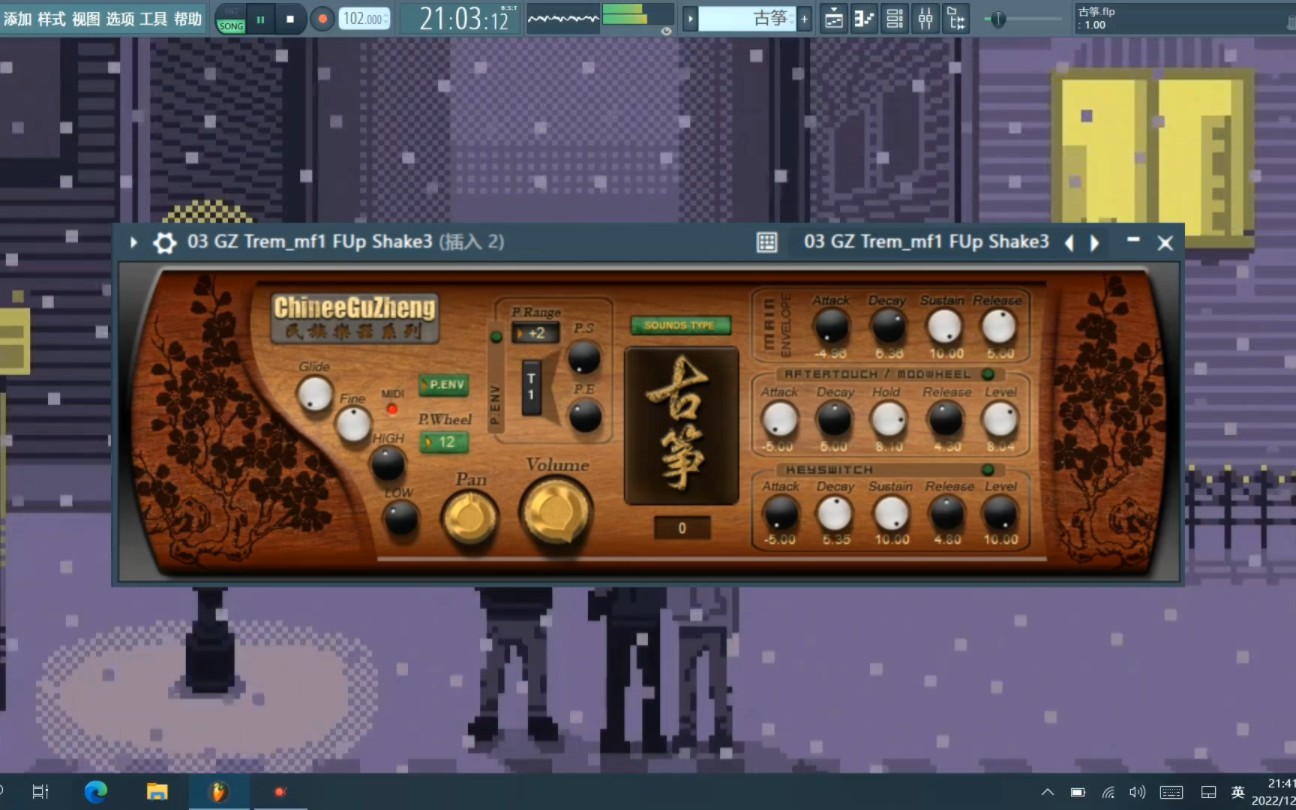Click the Fine tune knob
The height and width of the screenshot is (810, 1296).
pos(353,424)
